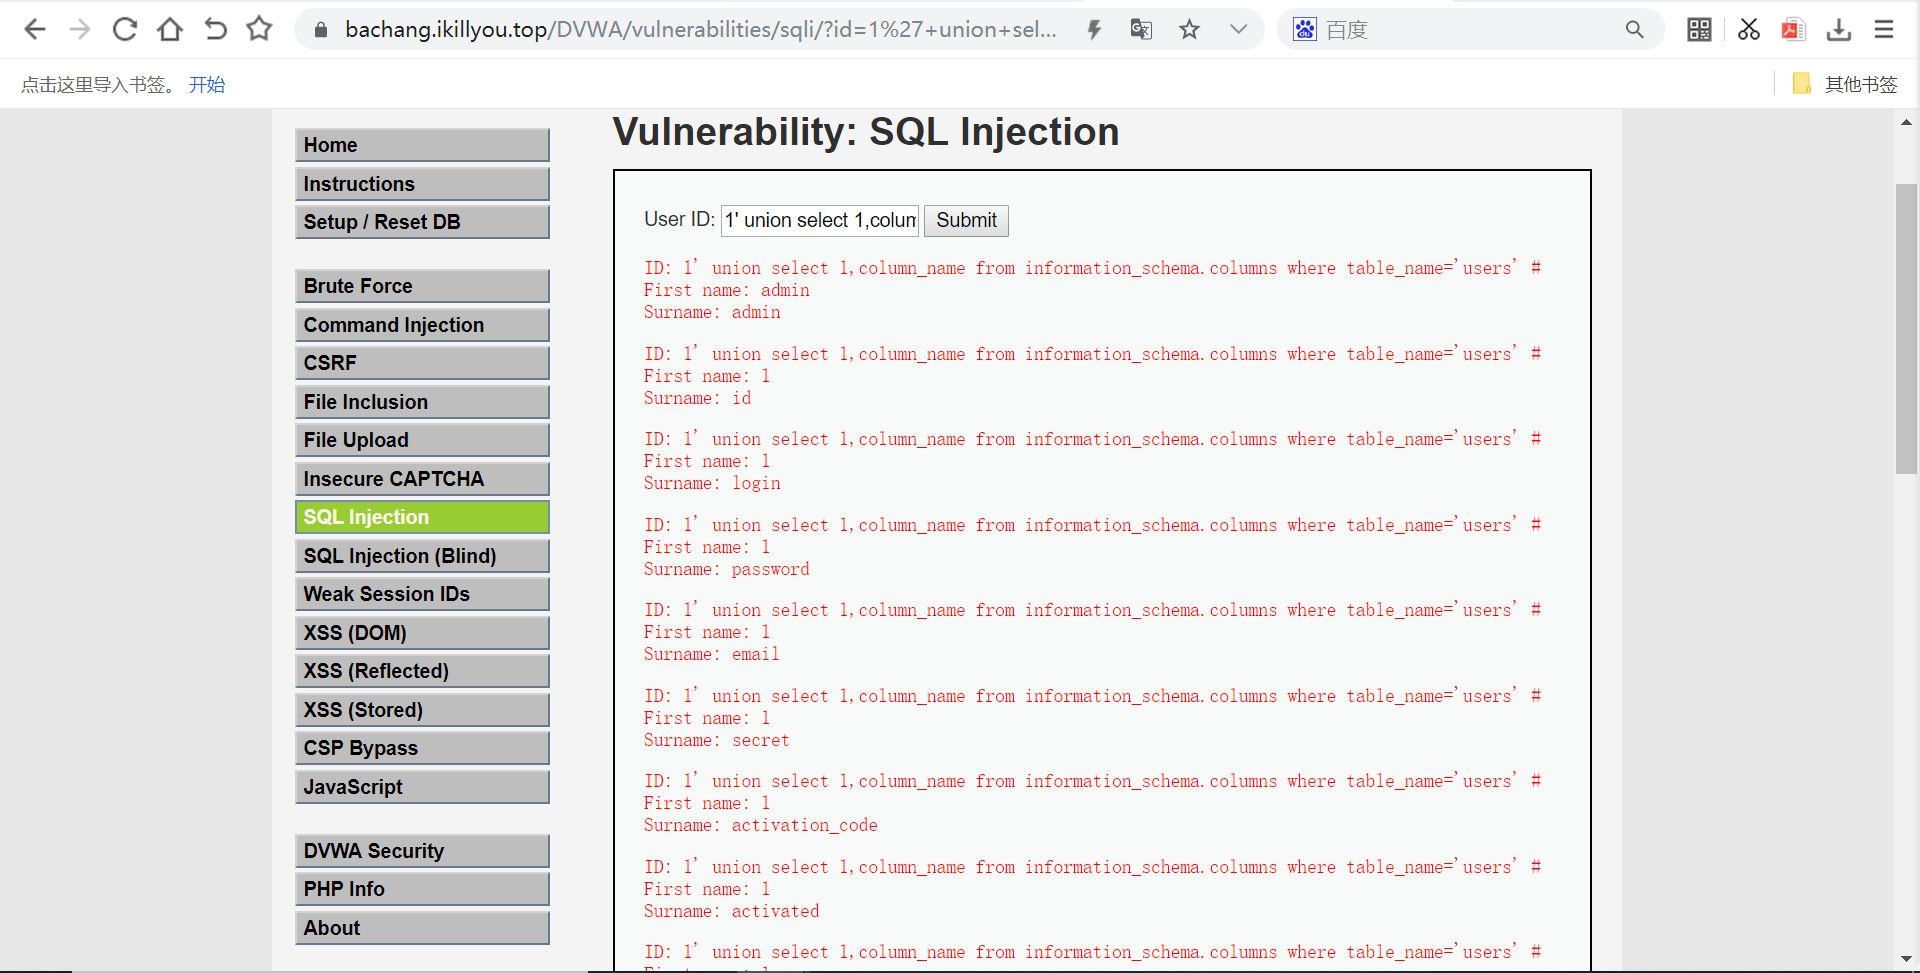1920x973 pixels.
Task: Click the address bar URL field
Action: [700, 30]
